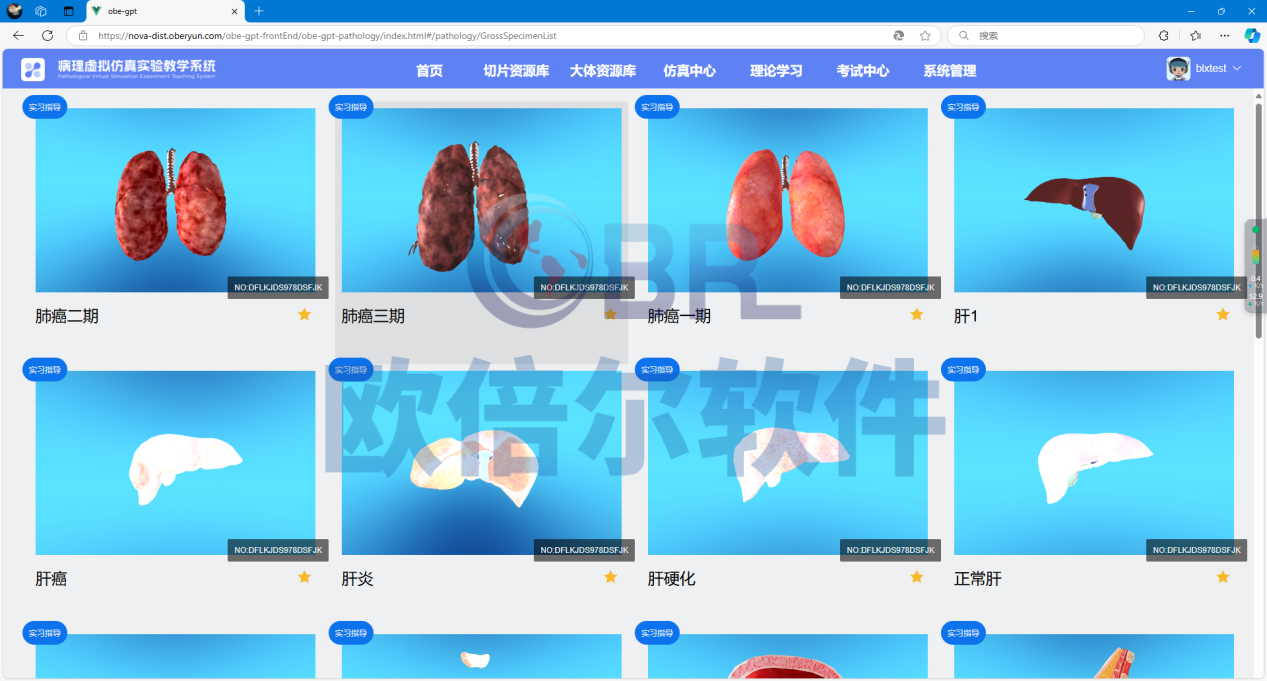Click 实习指导 badge on 肺癌三期 card

(351, 107)
